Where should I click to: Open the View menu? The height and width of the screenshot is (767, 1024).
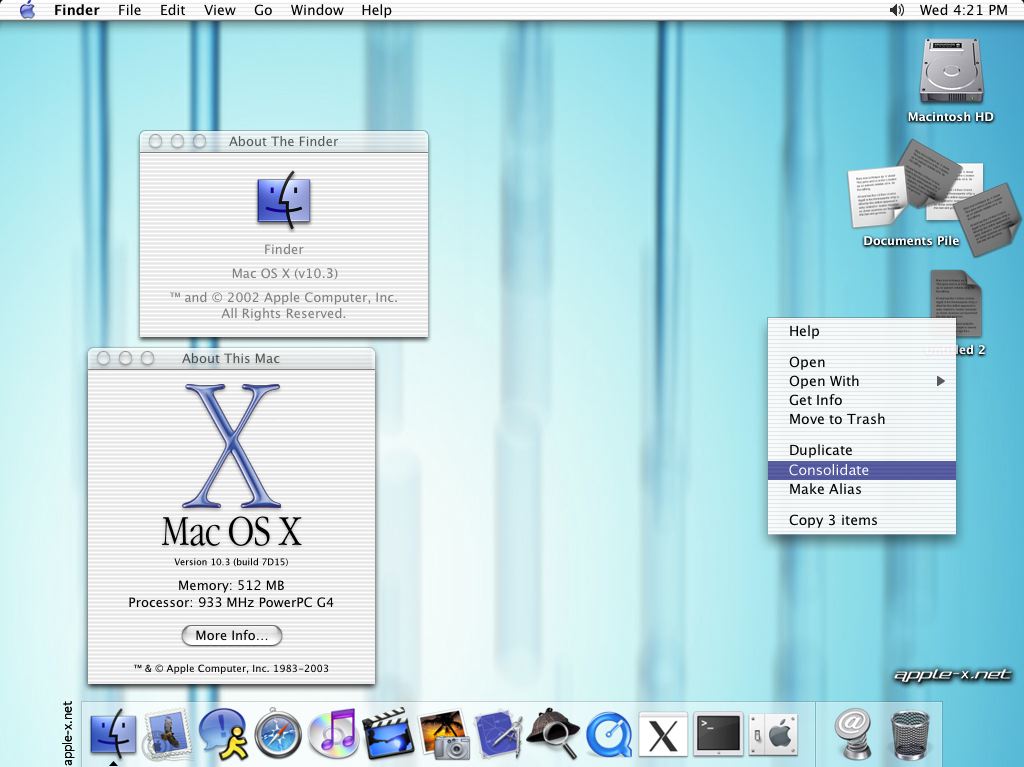point(219,10)
